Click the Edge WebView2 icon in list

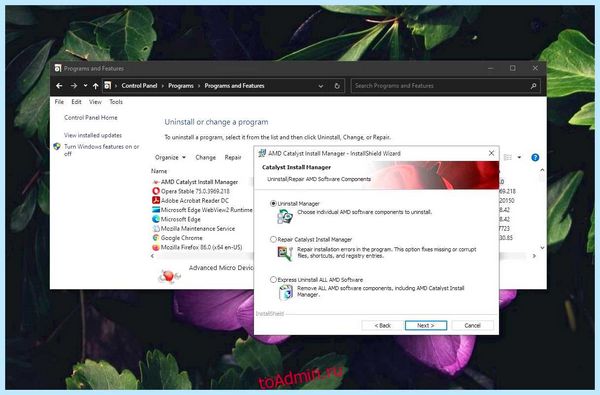(x=156, y=210)
